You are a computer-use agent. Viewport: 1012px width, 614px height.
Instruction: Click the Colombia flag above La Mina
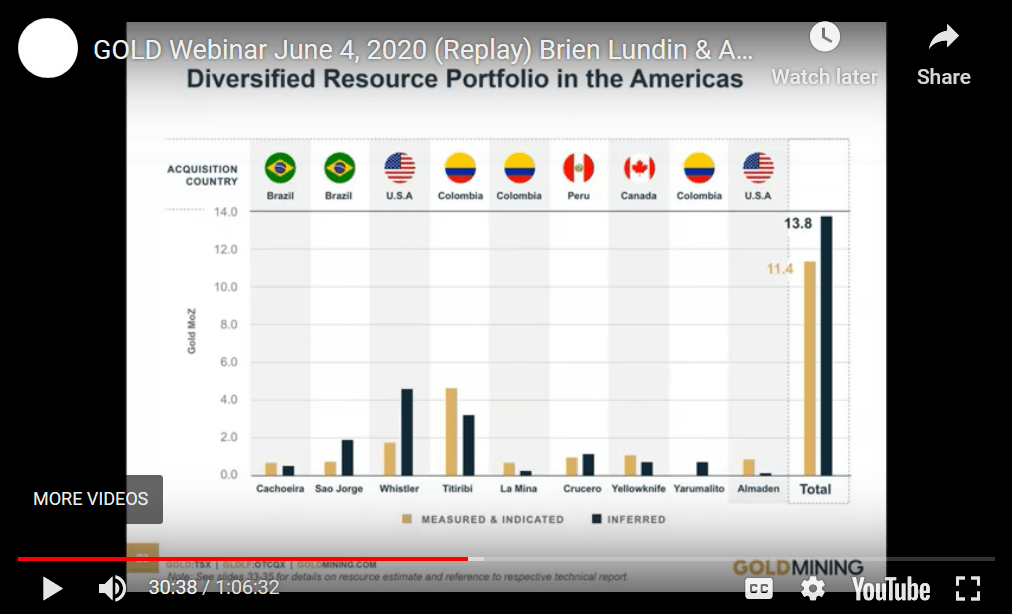point(520,169)
